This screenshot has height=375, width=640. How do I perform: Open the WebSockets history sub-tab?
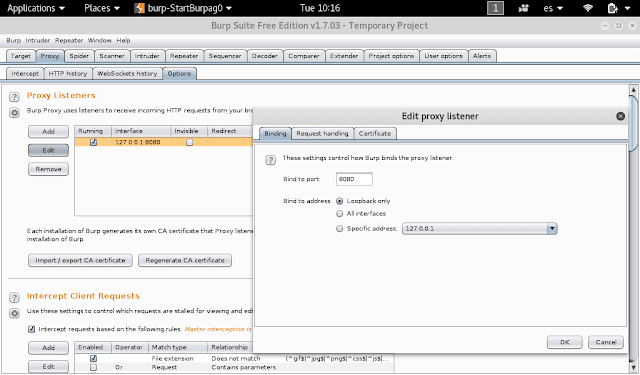pos(127,73)
